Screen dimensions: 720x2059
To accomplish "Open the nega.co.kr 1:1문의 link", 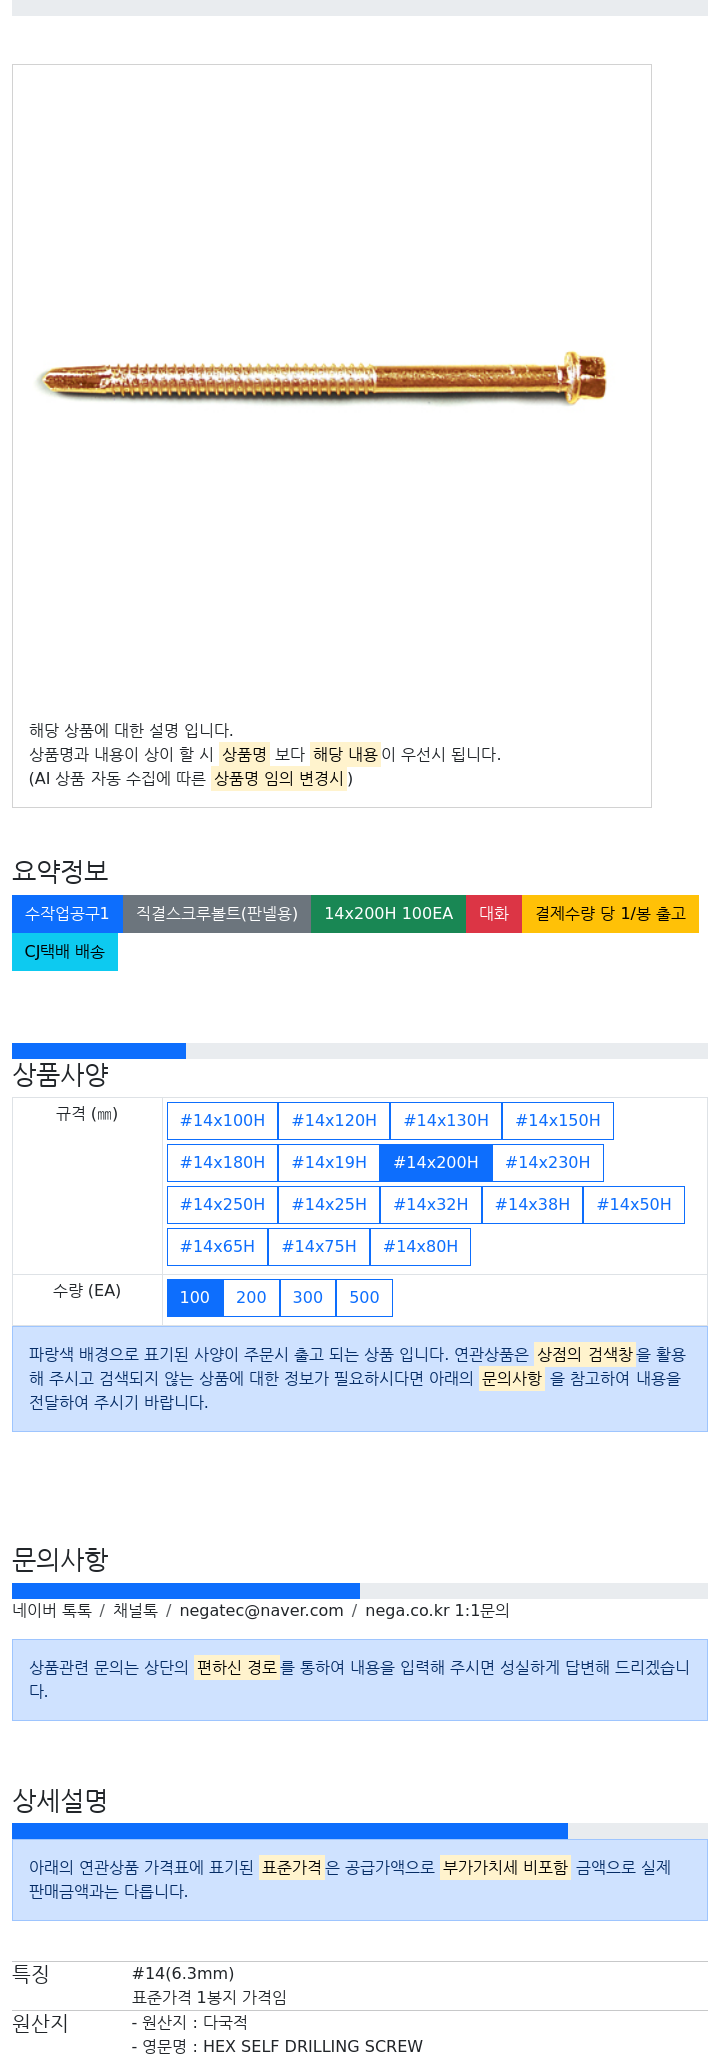I will pyautogui.click(x=437, y=1611).
